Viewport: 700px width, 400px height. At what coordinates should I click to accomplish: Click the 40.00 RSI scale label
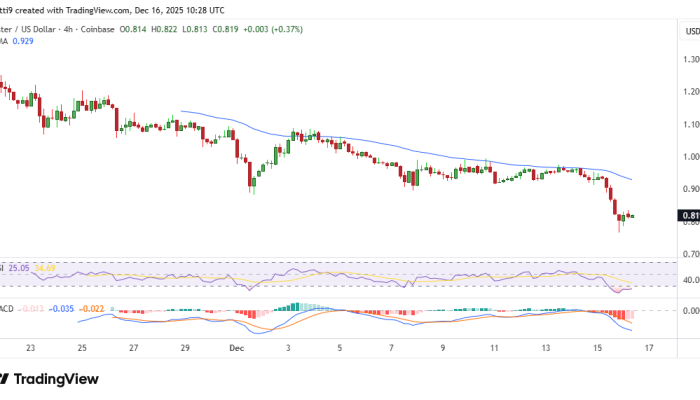pyautogui.click(x=689, y=281)
